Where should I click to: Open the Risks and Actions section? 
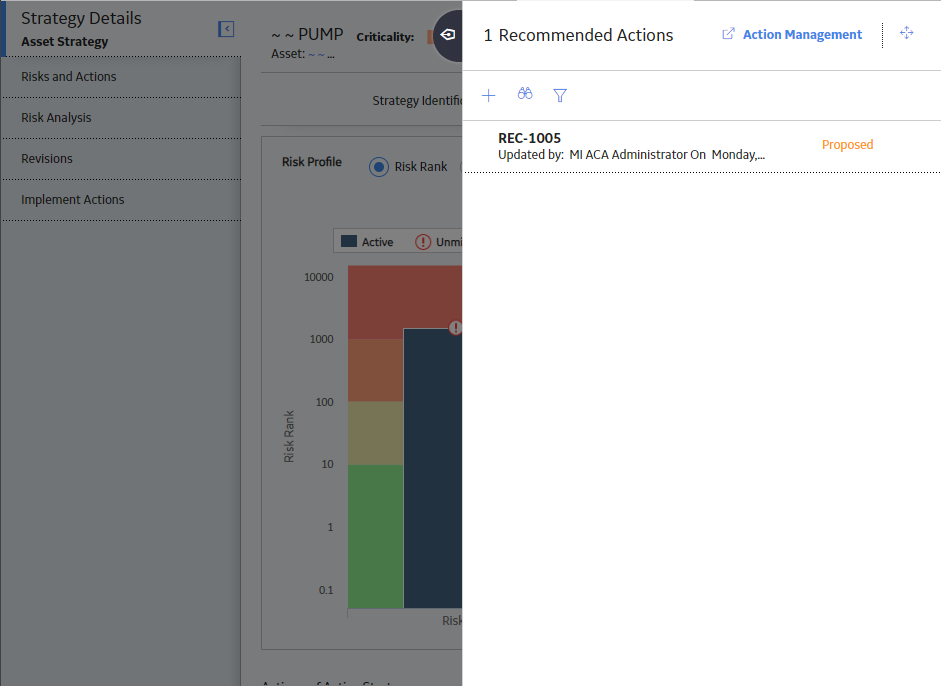[x=122, y=77]
